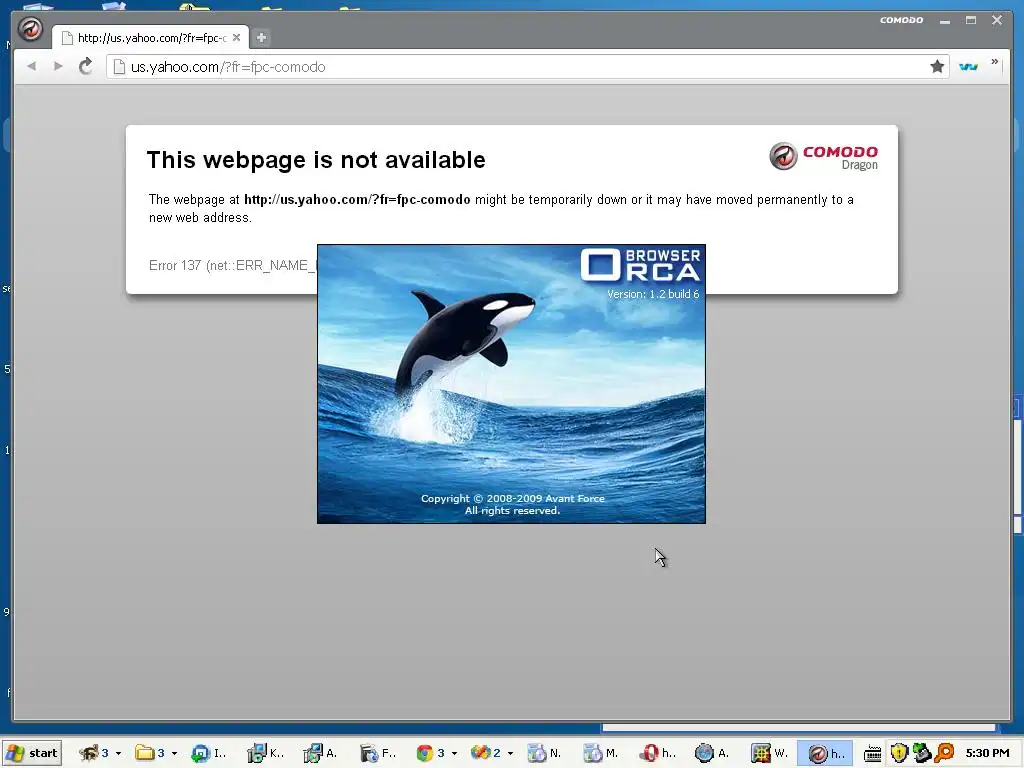Go back with the back arrow
The image size is (1024, 768).
(x=31, y=66)
